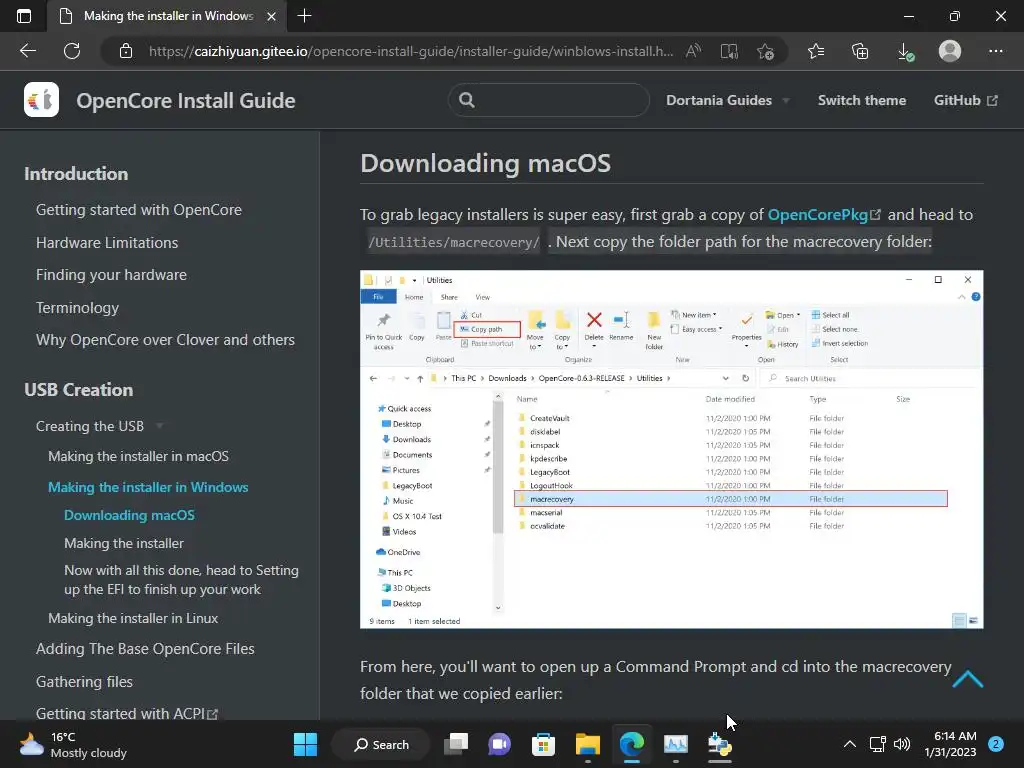Expand Dortania Guides dropdown

pos(727,100)
